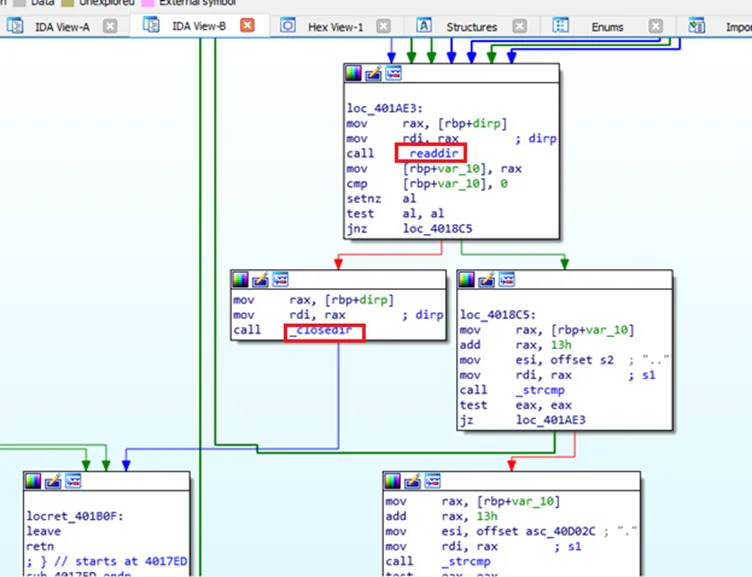Close IDA View-B with red X

tap(247, 25)
